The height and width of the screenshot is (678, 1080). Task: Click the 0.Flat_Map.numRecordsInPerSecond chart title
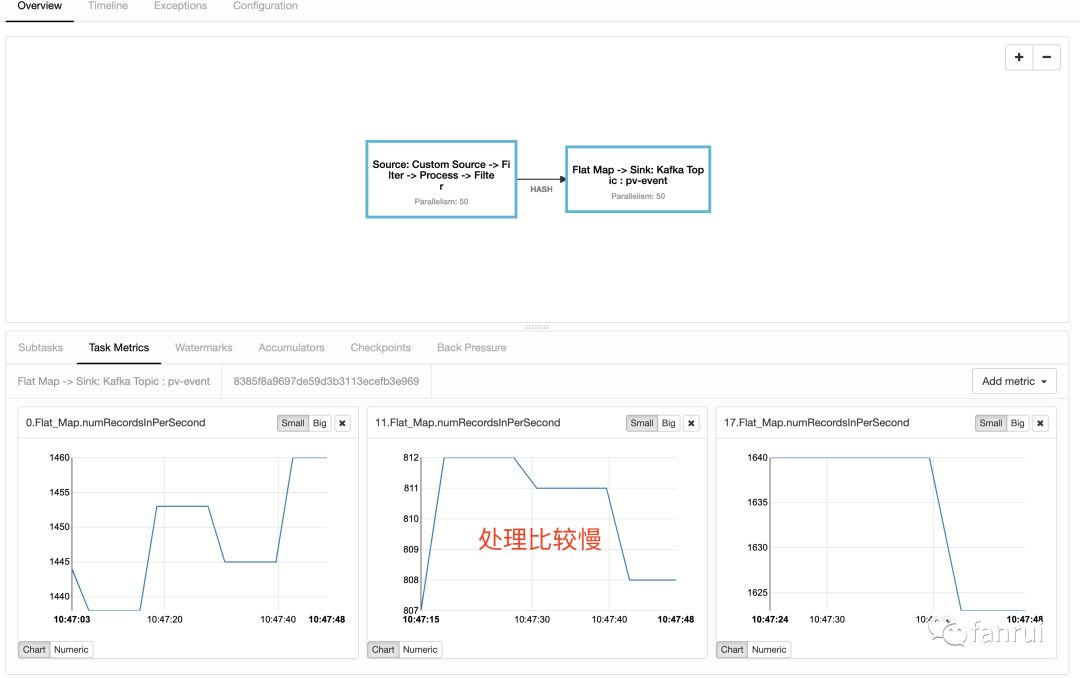click(116, 422)
